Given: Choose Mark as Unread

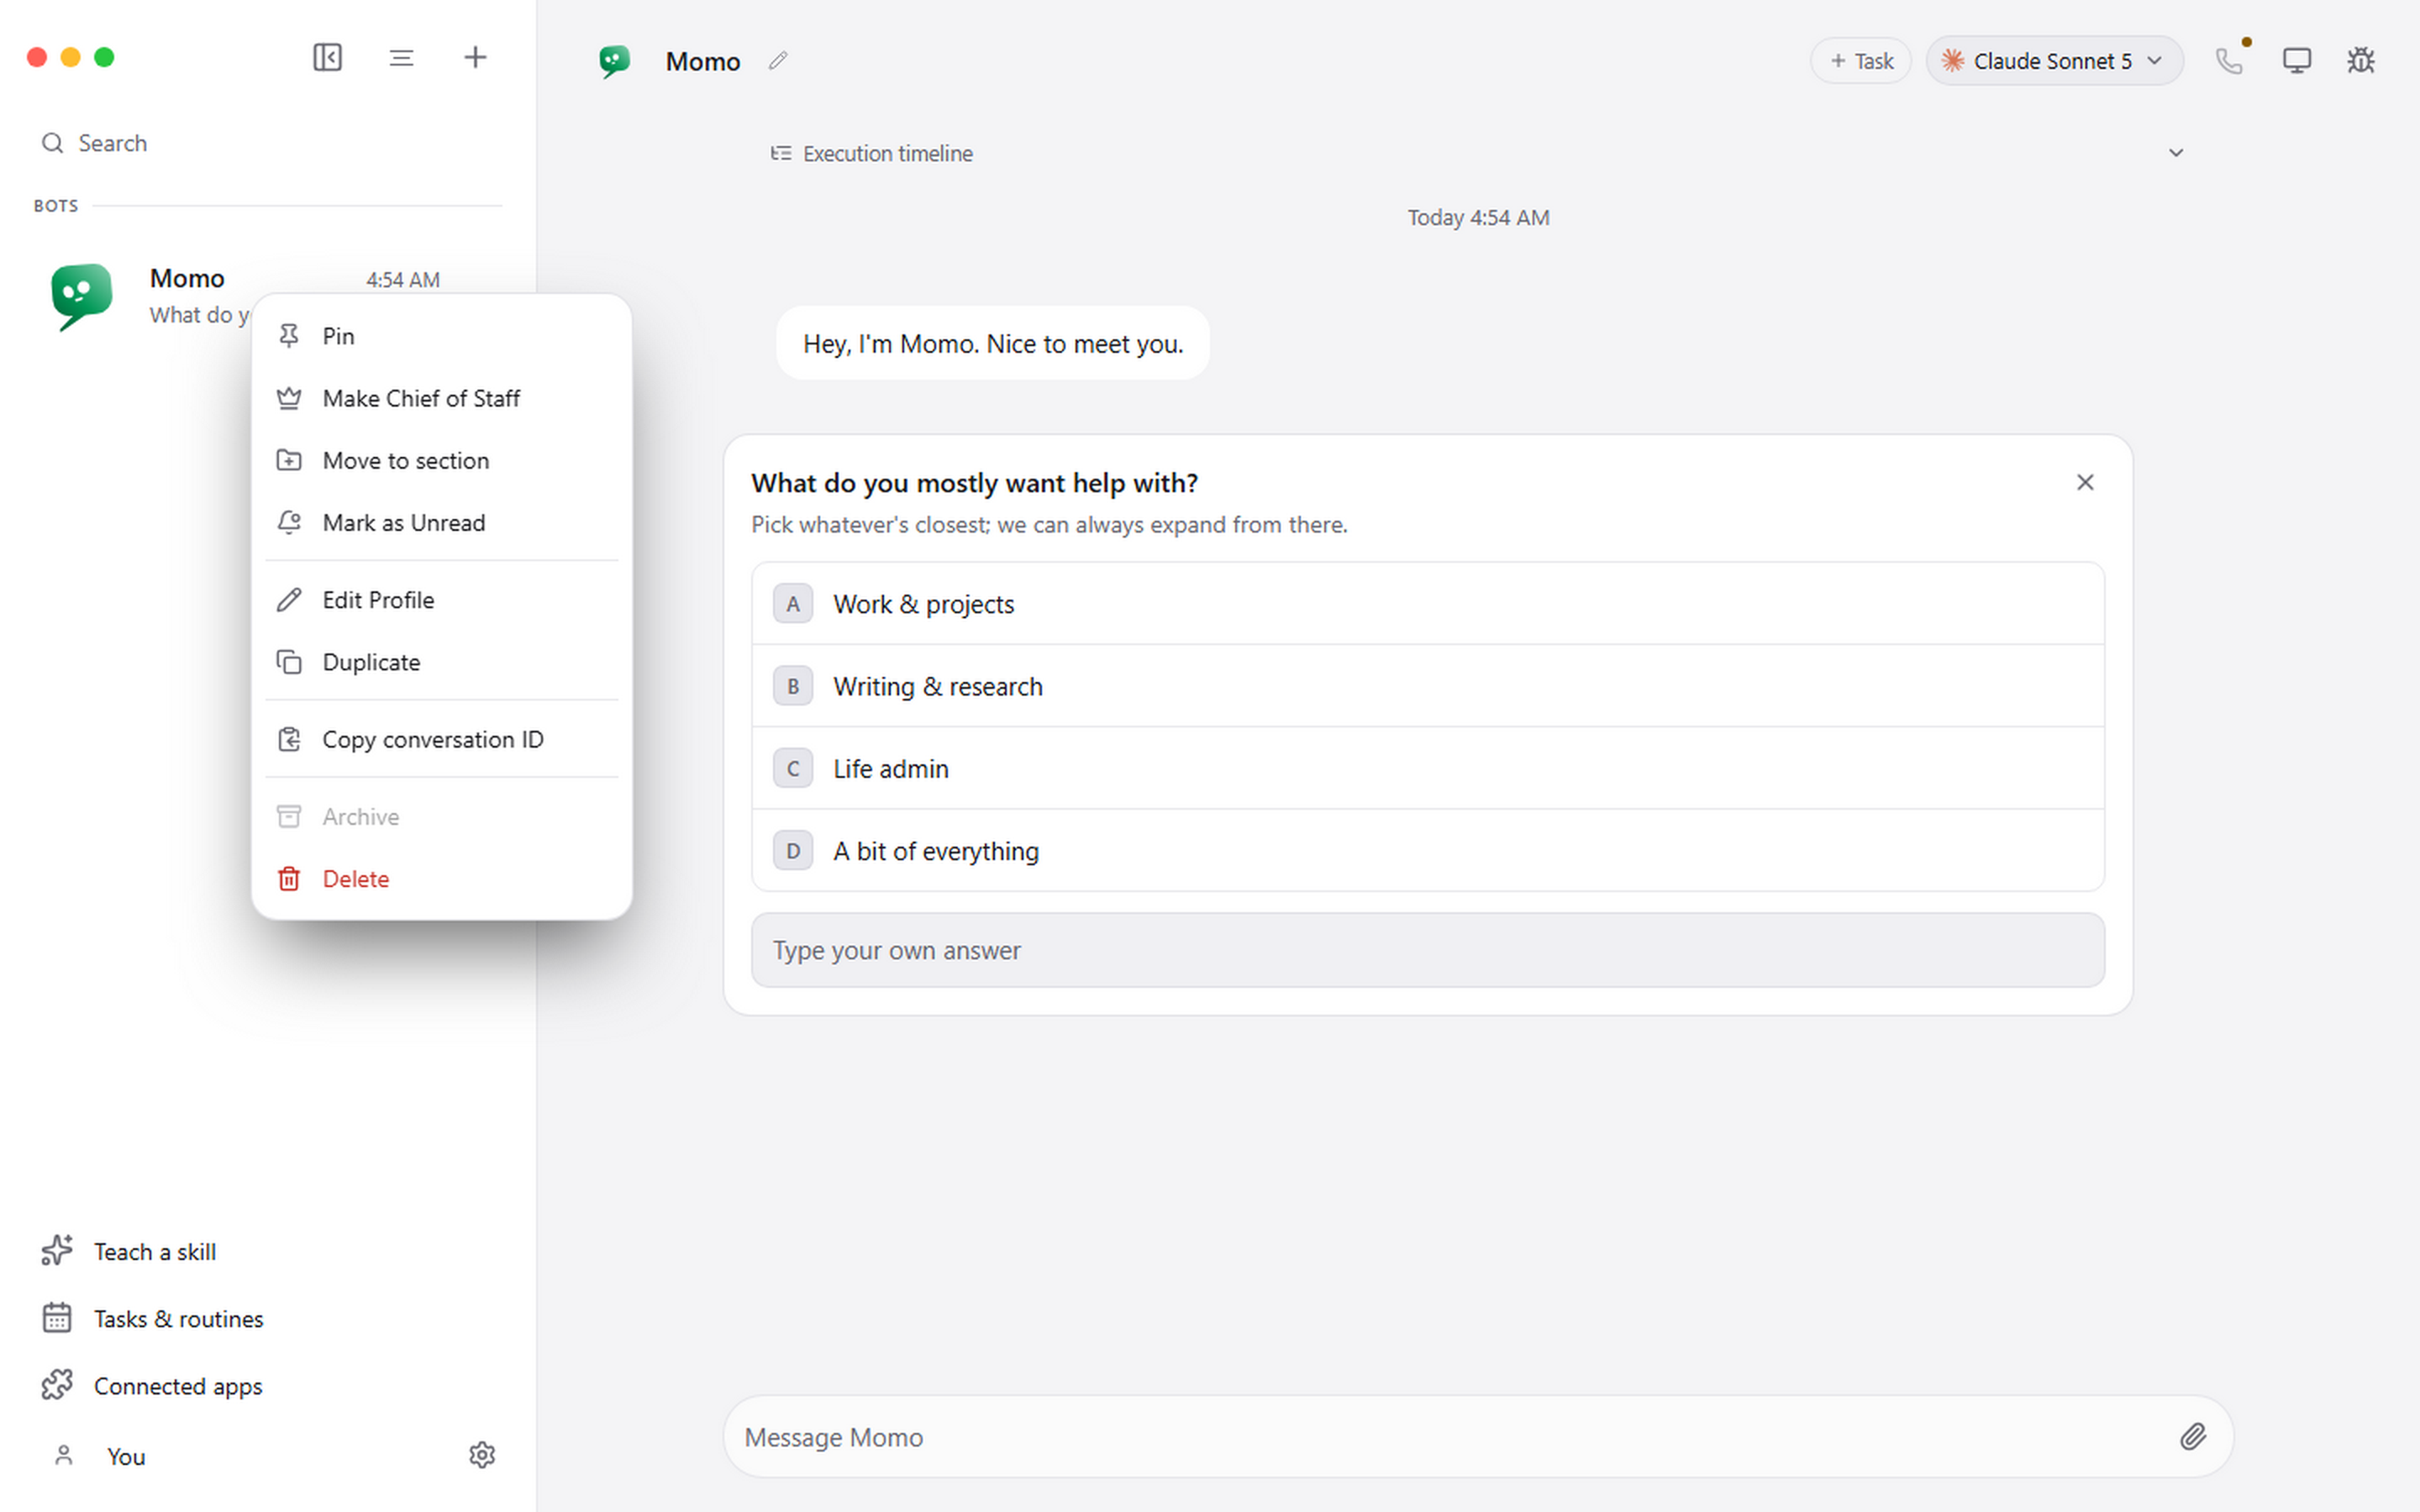Looking at the screenshot, I should (442, 522).
